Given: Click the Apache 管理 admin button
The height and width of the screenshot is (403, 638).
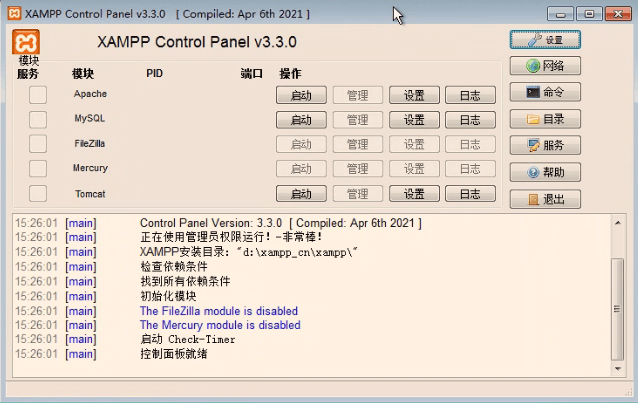Looking at the screenshot, I should [x=358, y=95].
